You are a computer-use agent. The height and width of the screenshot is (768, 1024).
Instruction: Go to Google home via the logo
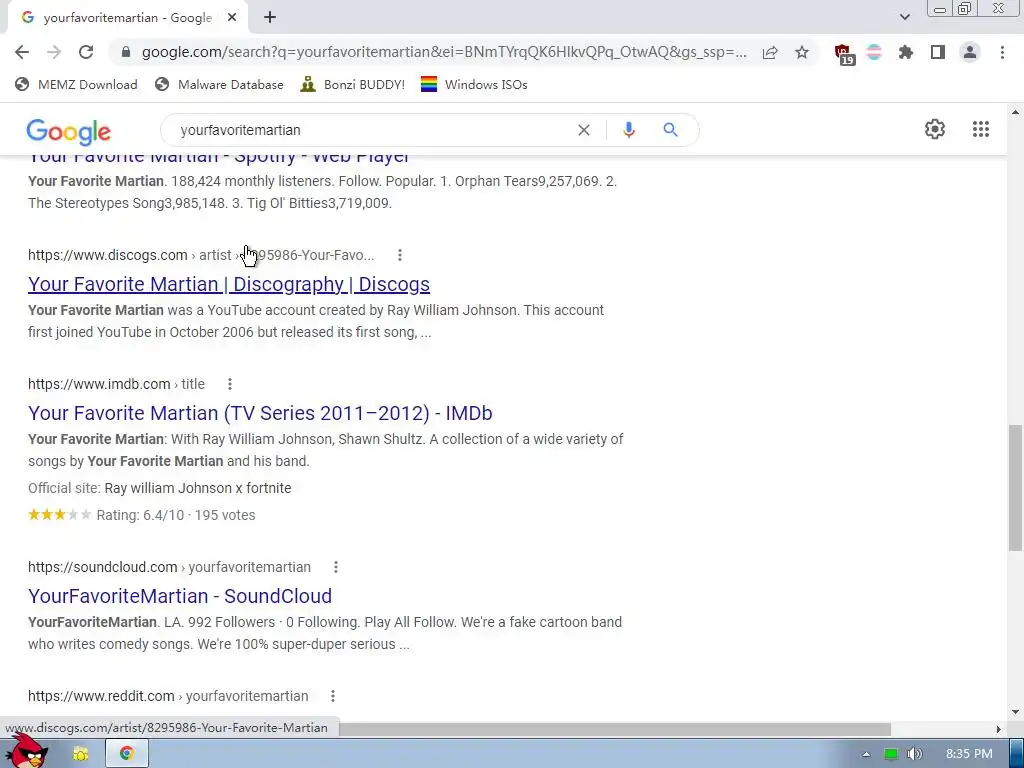coord(69,132)
